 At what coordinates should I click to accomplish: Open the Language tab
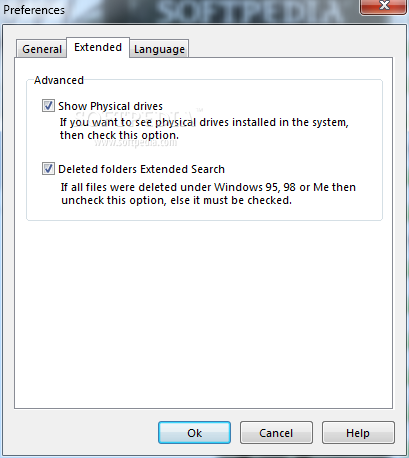click(x=159, y=49)
